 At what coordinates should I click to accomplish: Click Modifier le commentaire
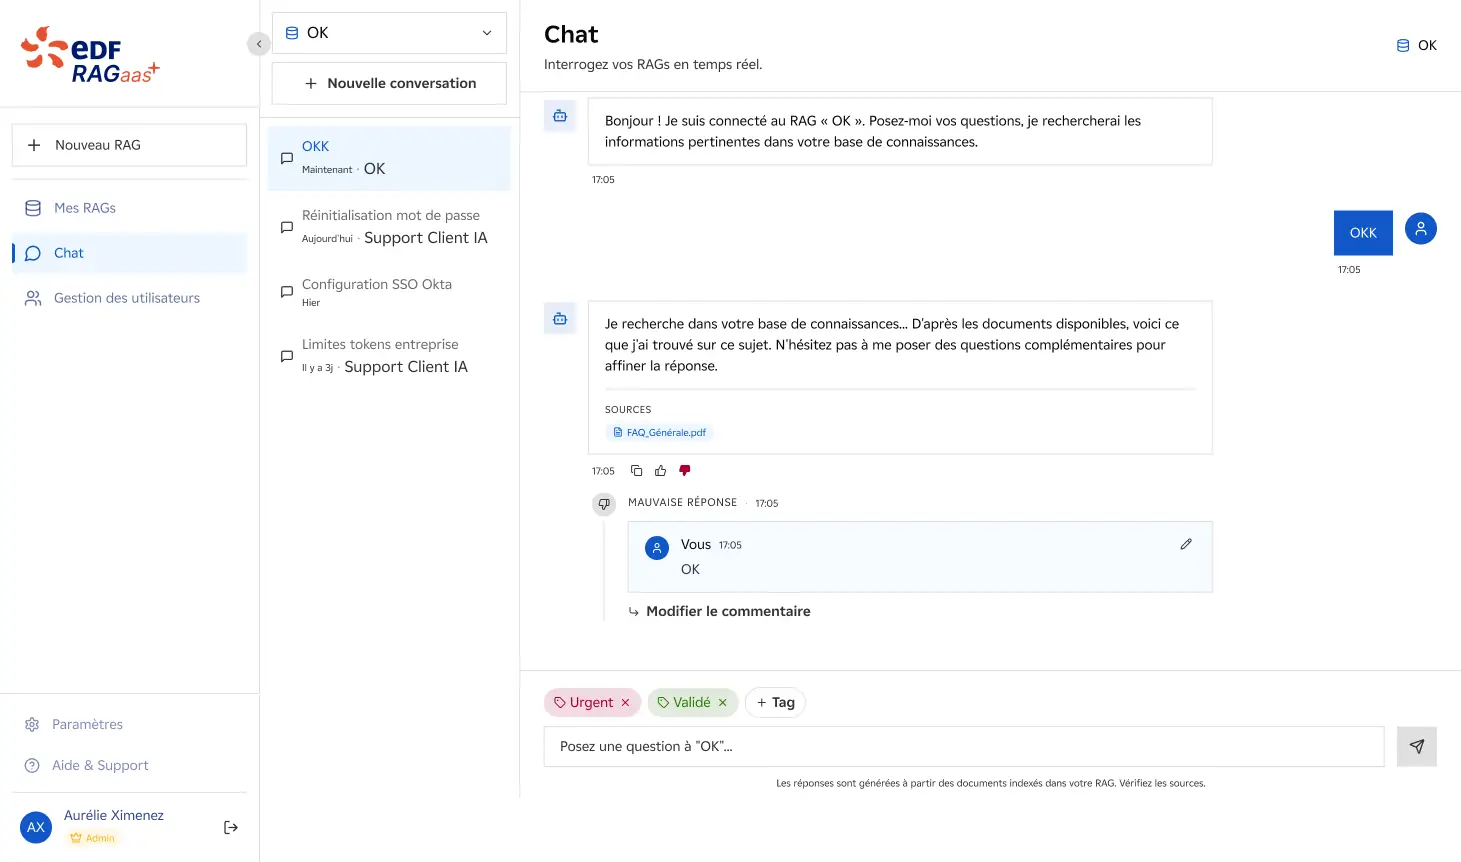tap(719, 611)
